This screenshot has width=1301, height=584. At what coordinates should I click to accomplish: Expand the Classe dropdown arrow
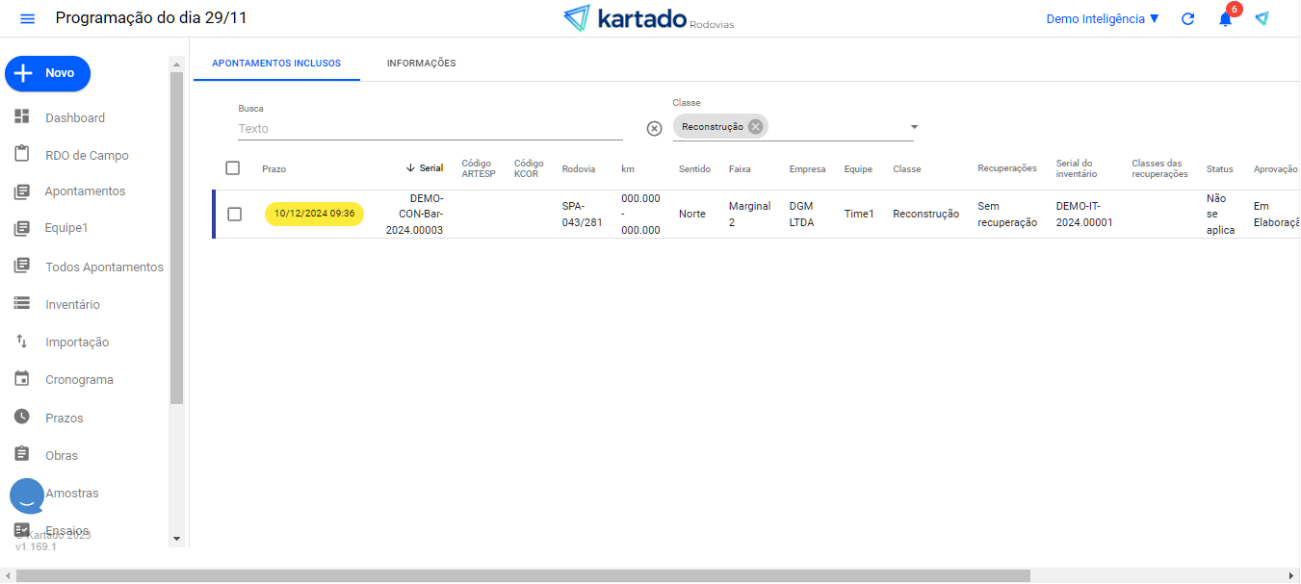coord(913,128)
